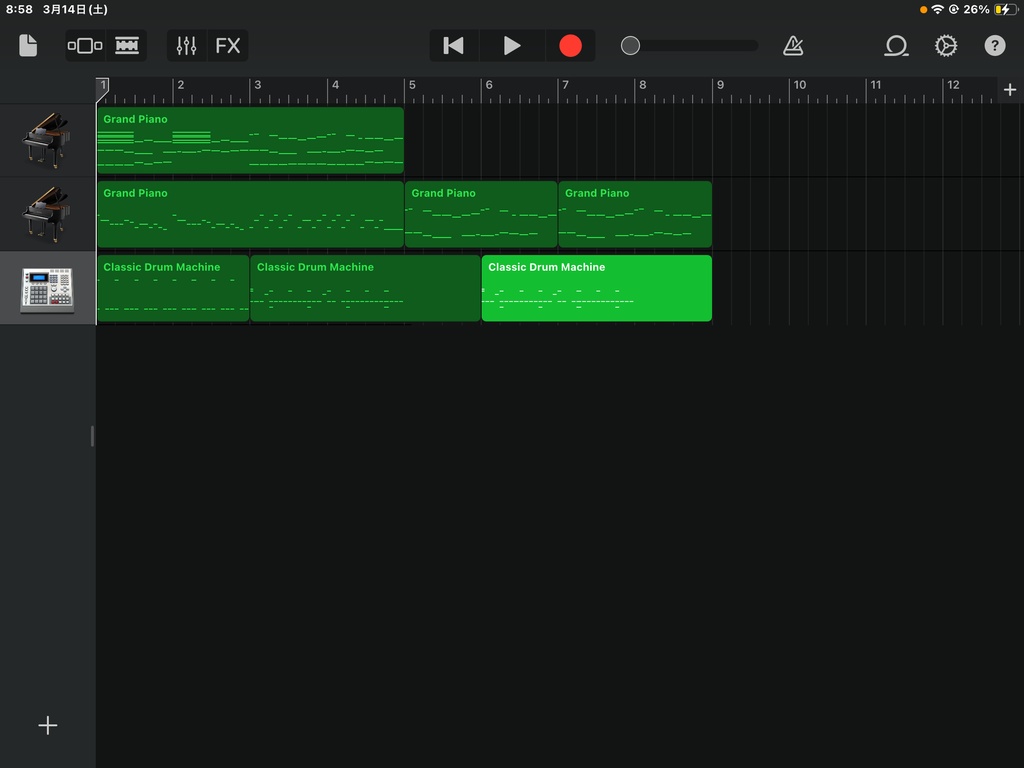Tap the track header resize handle
1024x768 pixels.
[x=92, y=436]
